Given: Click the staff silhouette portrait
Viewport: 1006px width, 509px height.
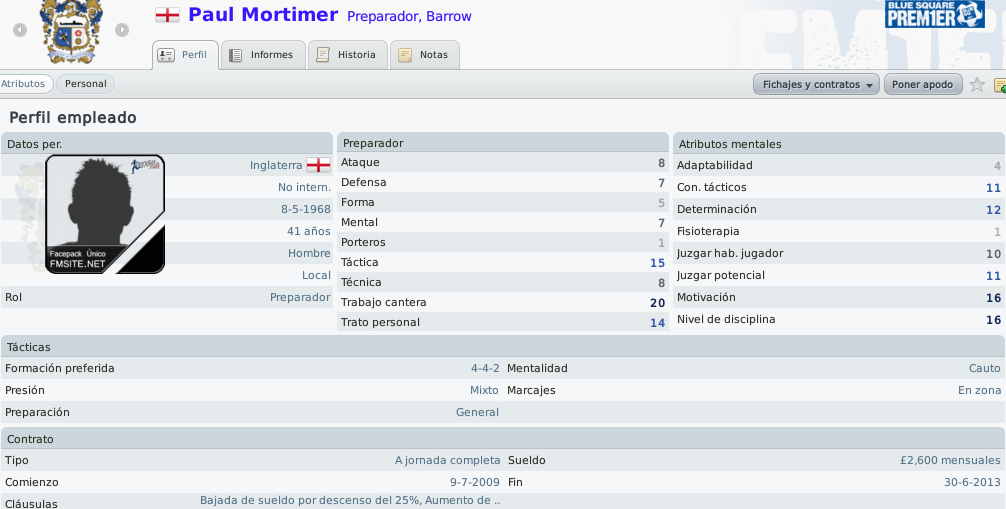Looking at the screenshot, I should (x=105, y=214).
